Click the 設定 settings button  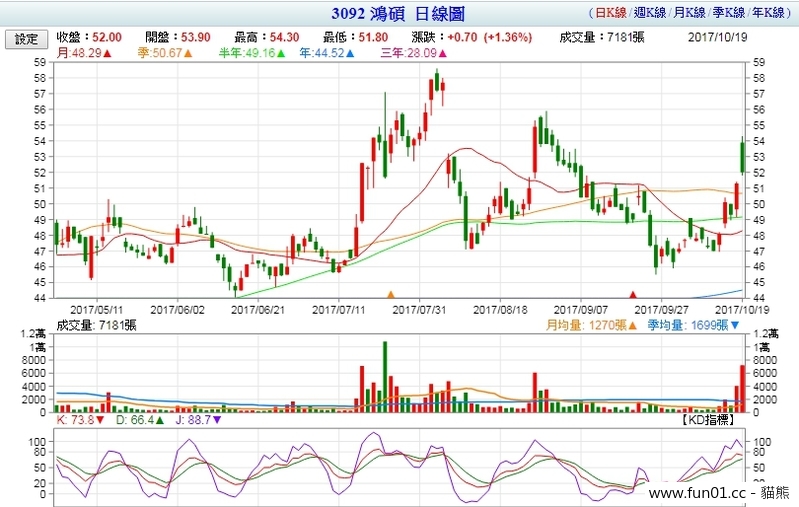coord(26,39)
